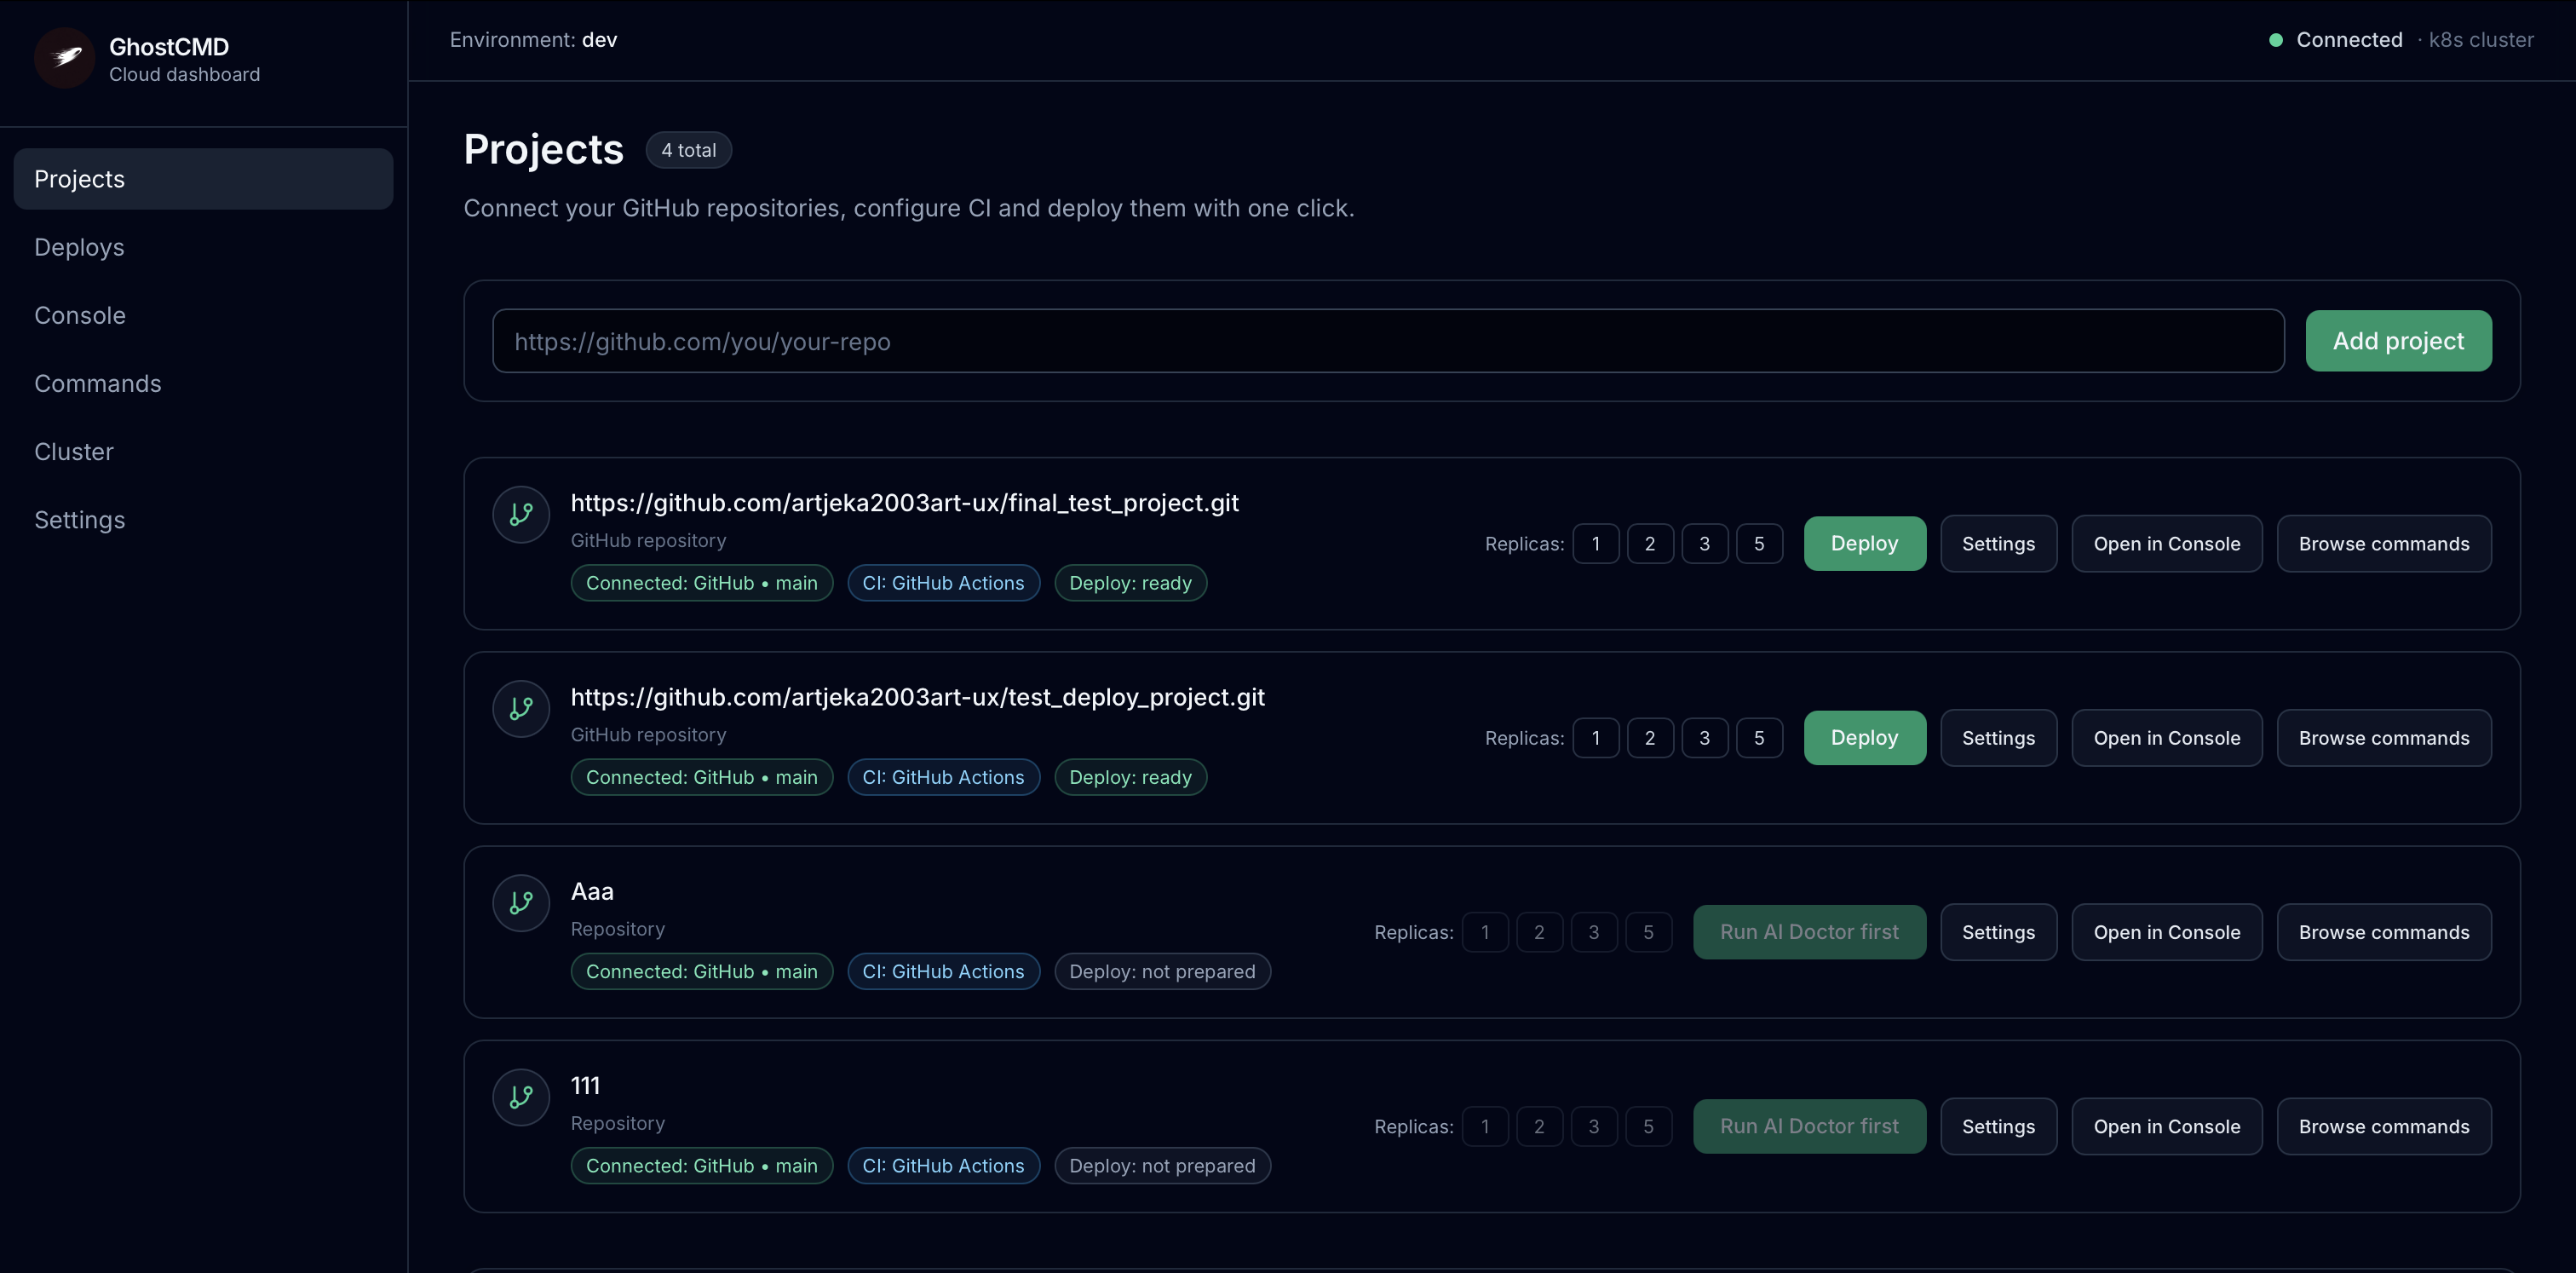
Task: Open the Deploys section in the sidebar
Action: [79, 247]
